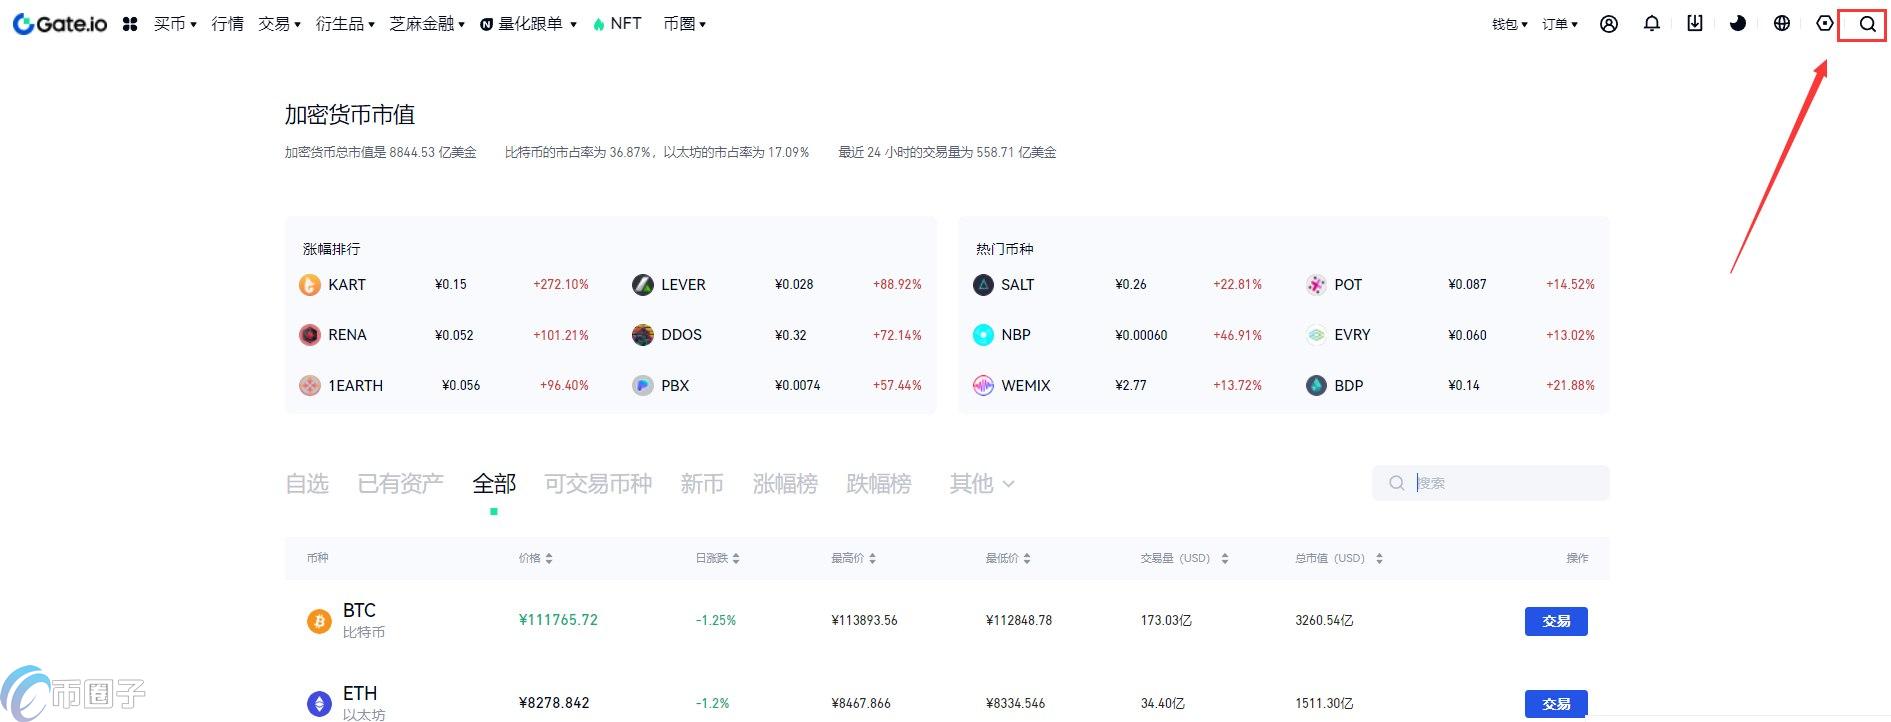The height and width of the screenshot is (722, 1891).
Task: Click the LEVER coin icon
Action: [643, 285]
